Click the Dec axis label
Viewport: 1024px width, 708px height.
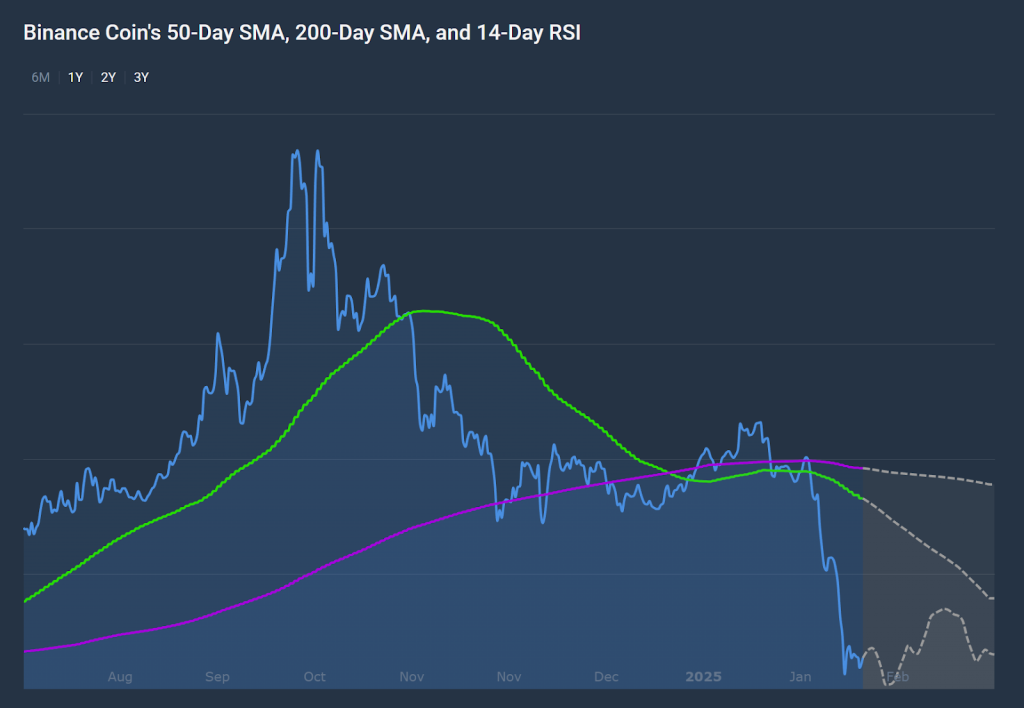pos(605,677)
